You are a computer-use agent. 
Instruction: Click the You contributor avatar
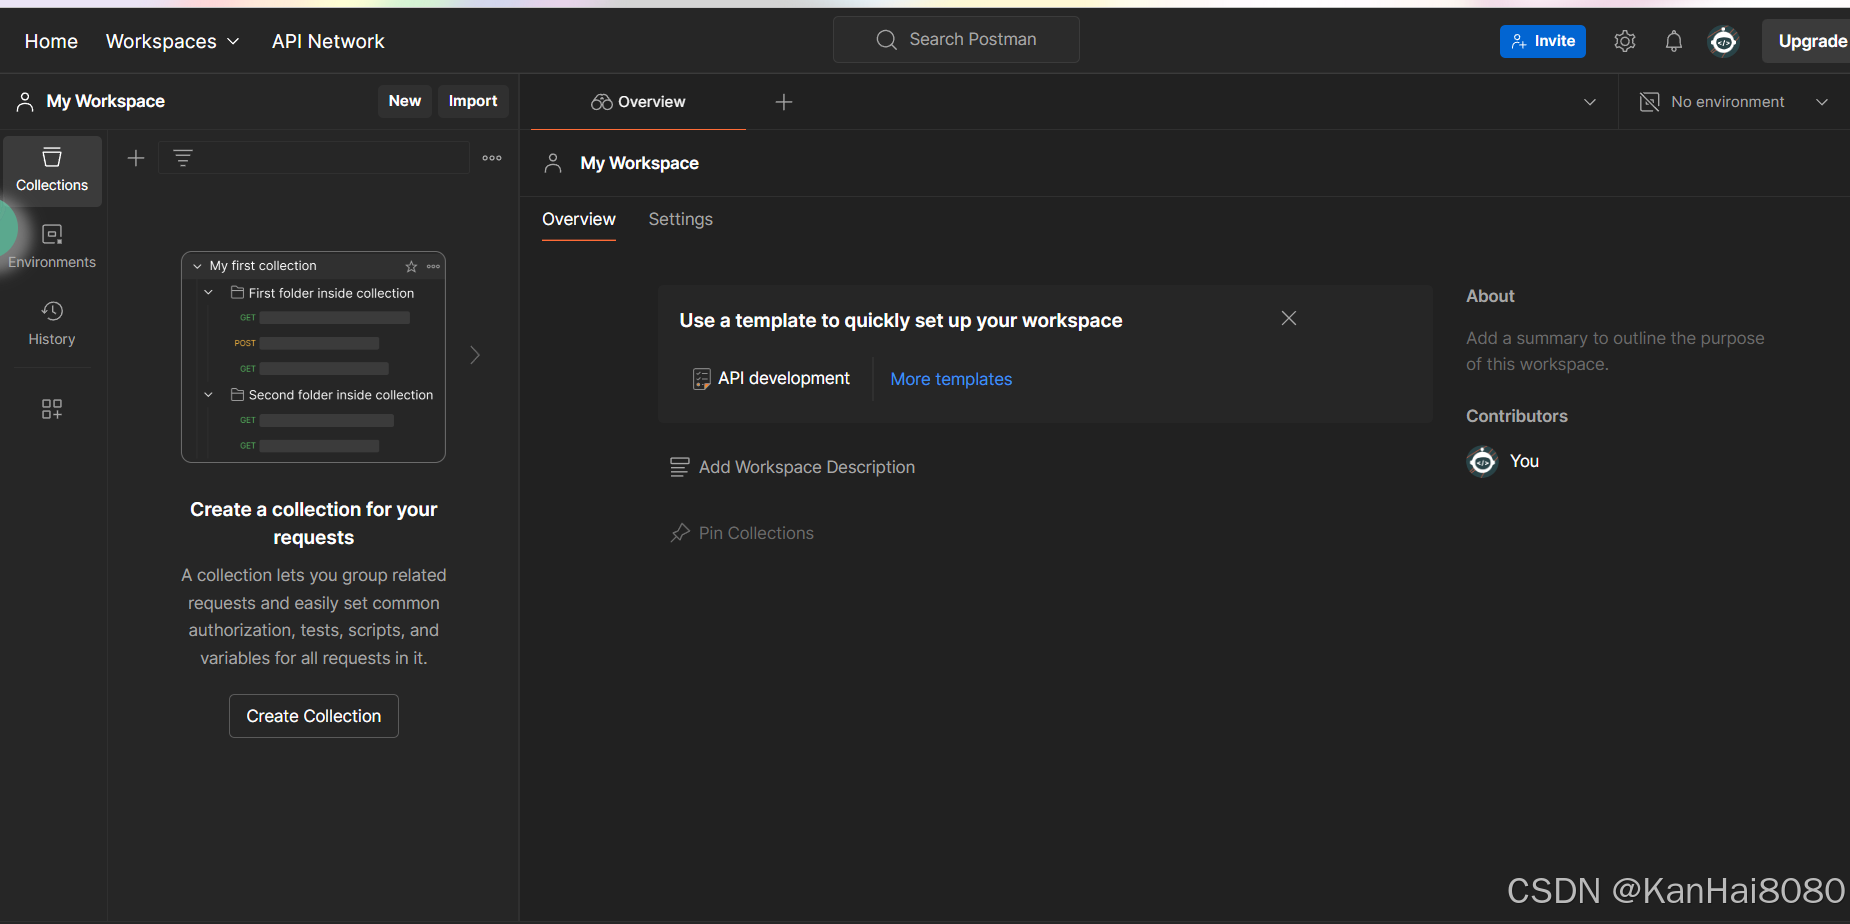1482,461
